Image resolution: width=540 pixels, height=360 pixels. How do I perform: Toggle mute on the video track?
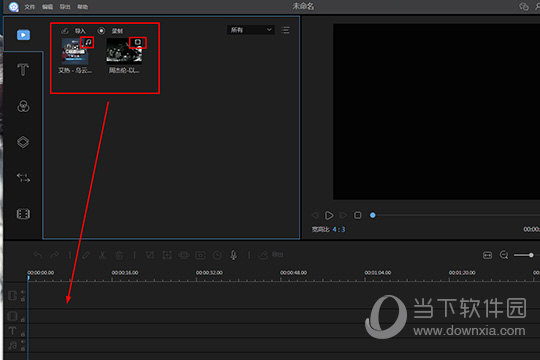[23, 292]
